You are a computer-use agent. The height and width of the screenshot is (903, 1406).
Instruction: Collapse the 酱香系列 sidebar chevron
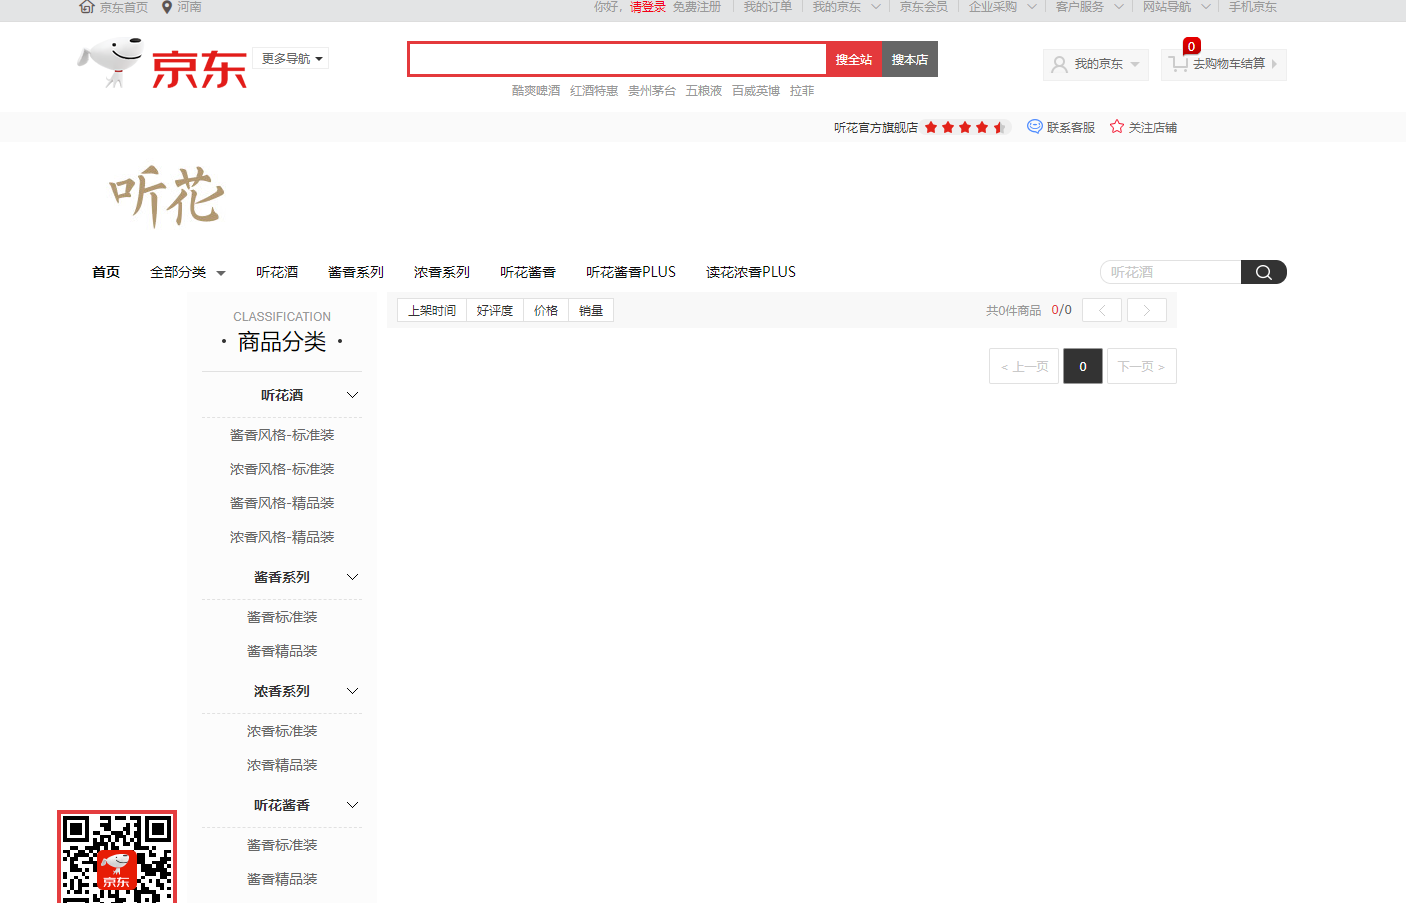pyautogui.click(x=352, y=577)
